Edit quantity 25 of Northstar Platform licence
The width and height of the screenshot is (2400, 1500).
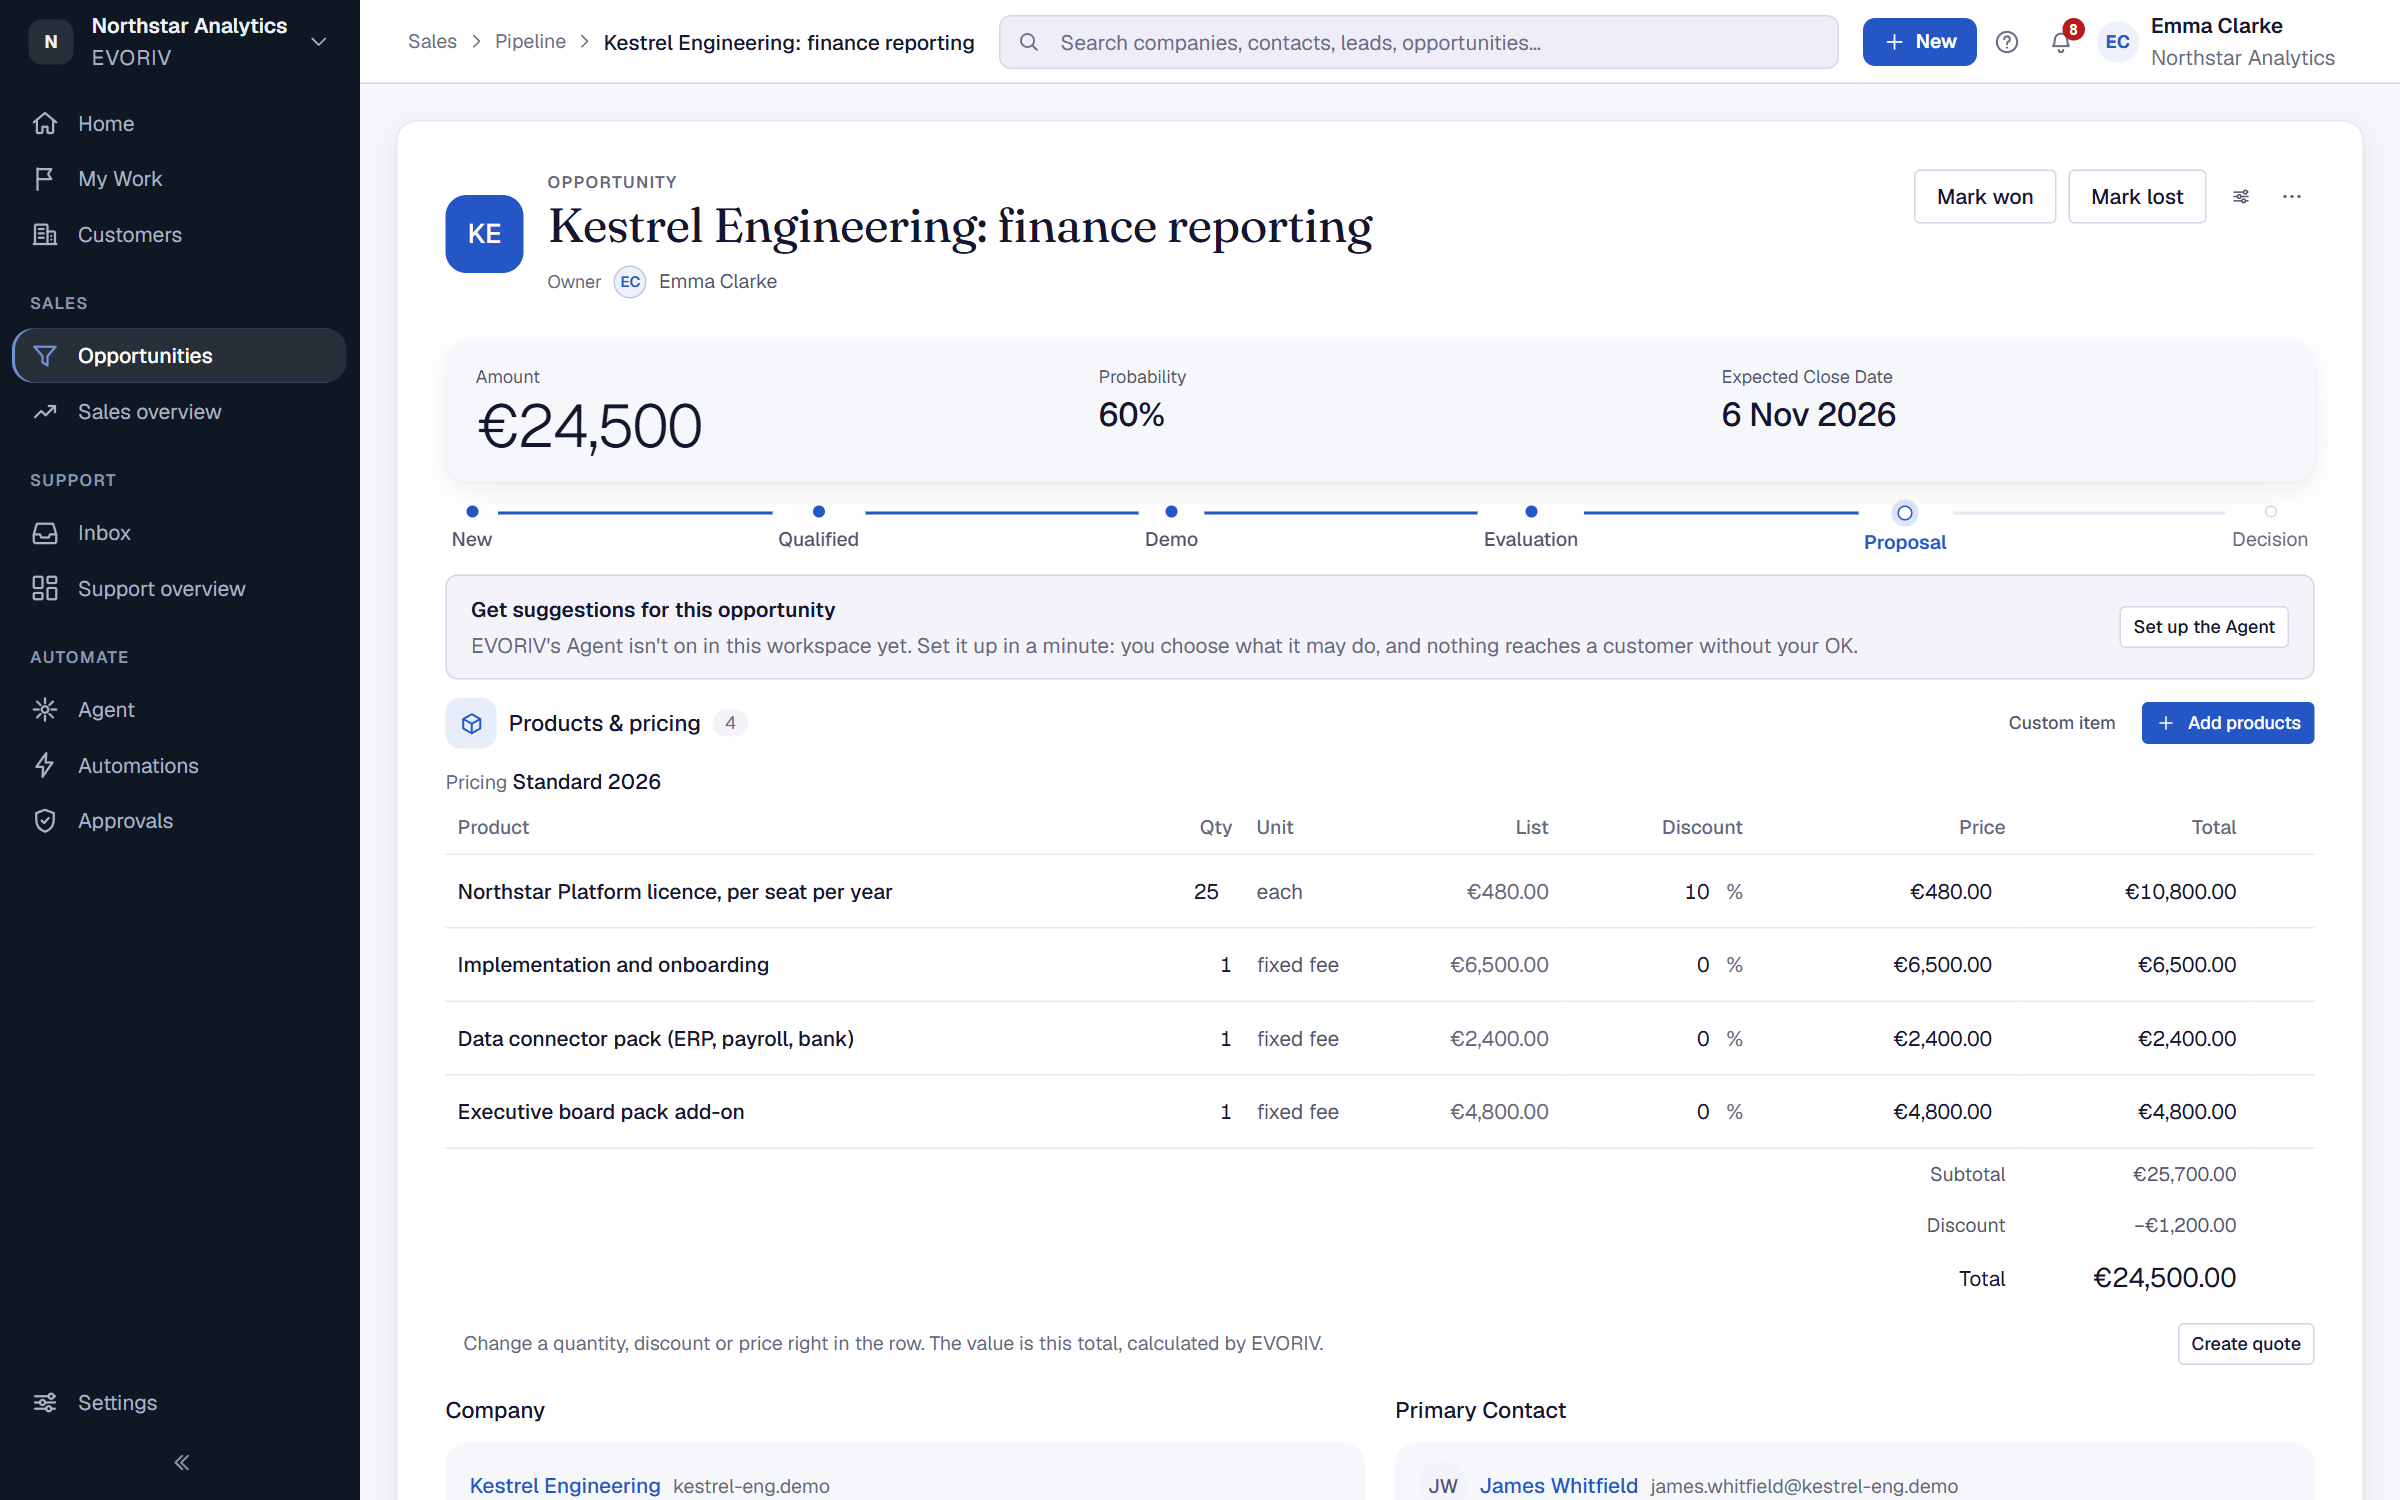[x=1205, y=892]
